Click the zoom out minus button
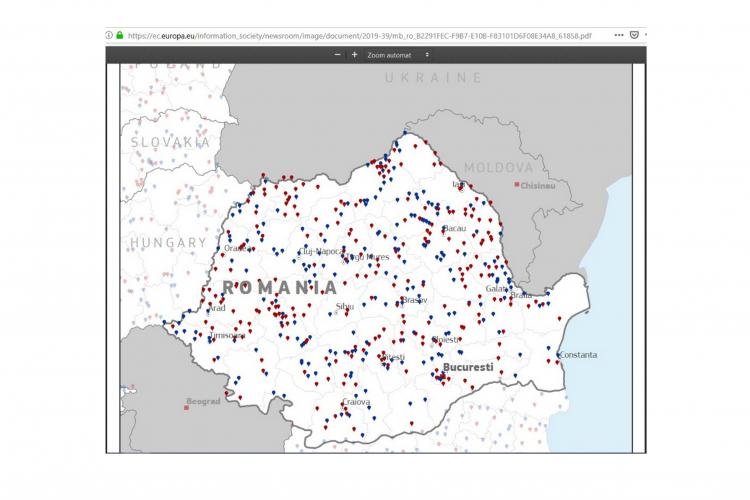Image resolution: width=750 pixels, height=500 pixels. (x=337, y=54)
